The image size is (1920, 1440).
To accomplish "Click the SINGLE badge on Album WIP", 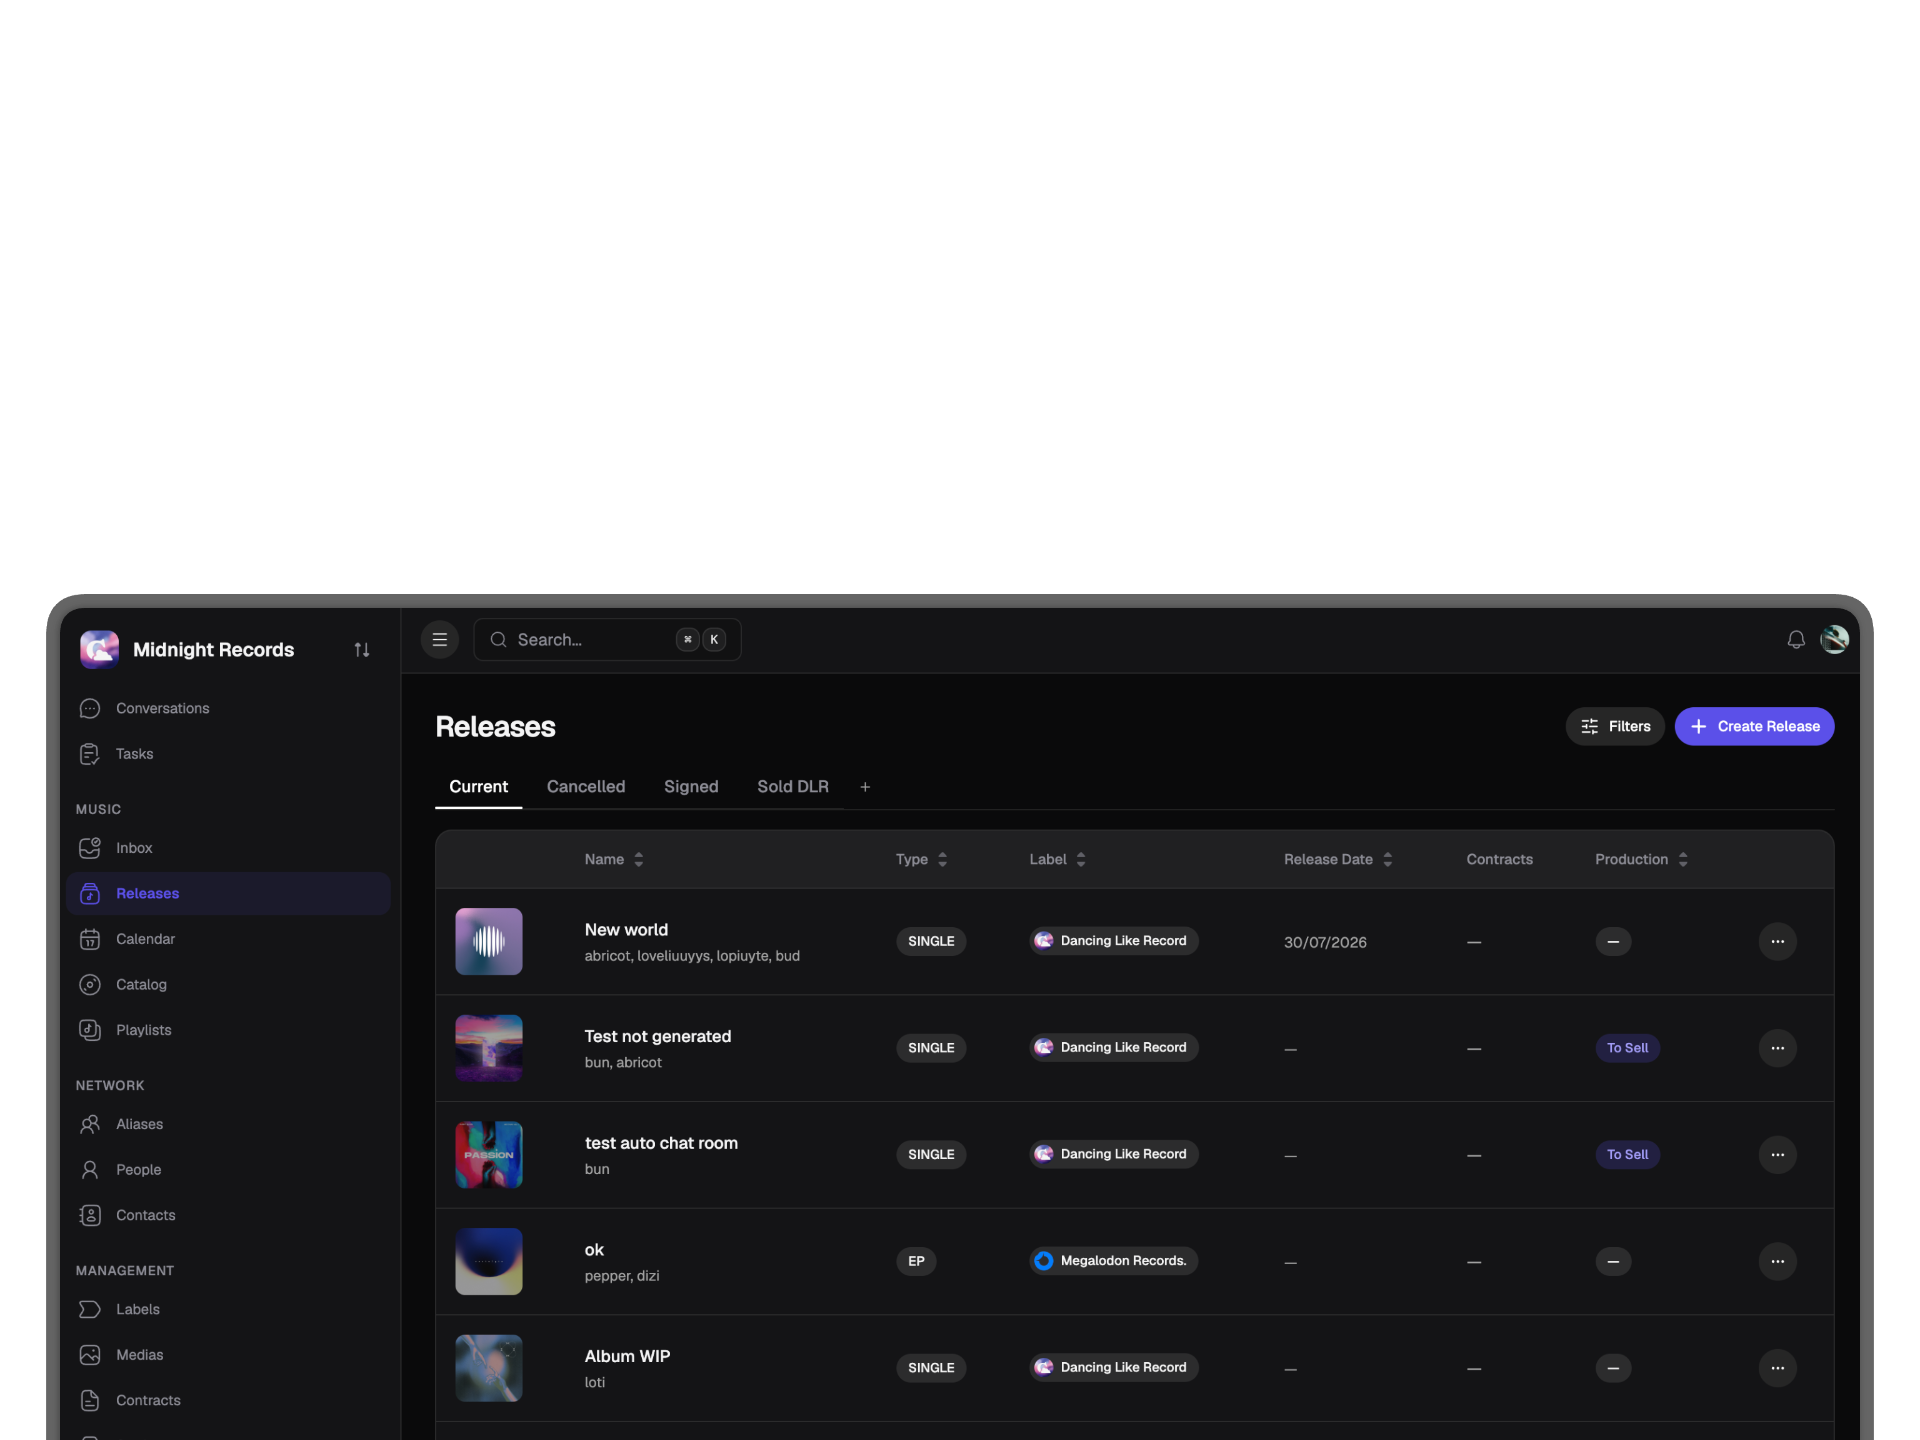I will tap(931, 1368).
